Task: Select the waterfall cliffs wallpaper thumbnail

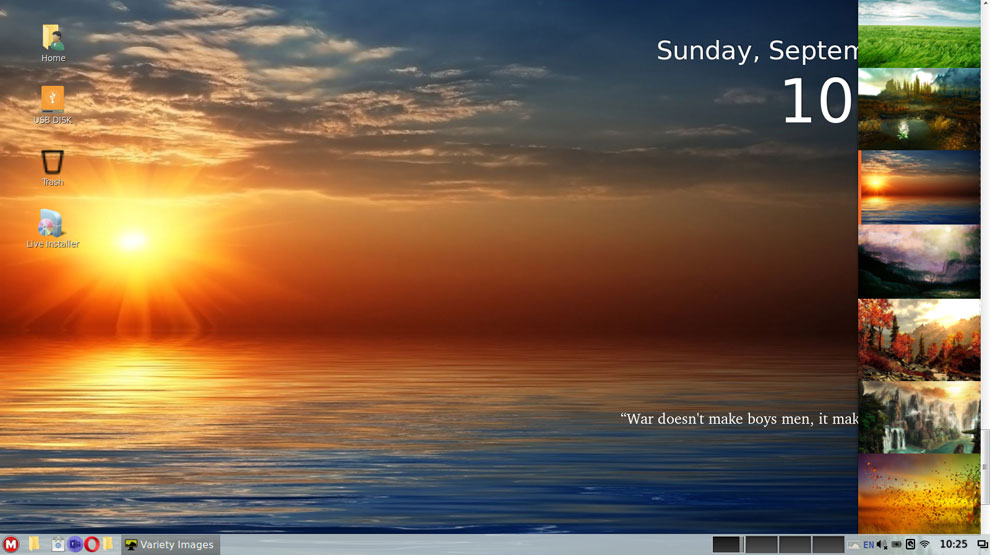Action: [x=919, y=417]
